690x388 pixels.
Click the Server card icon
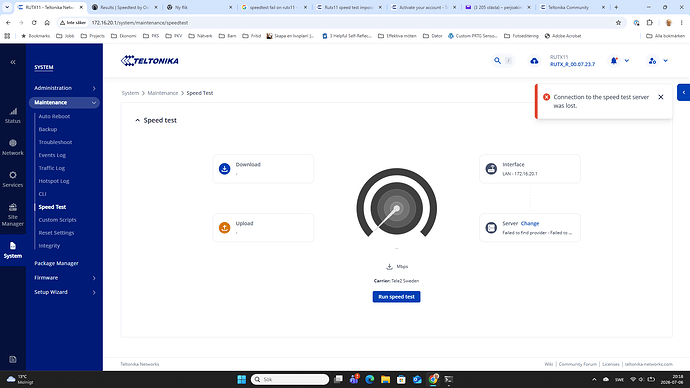(491, 227)
